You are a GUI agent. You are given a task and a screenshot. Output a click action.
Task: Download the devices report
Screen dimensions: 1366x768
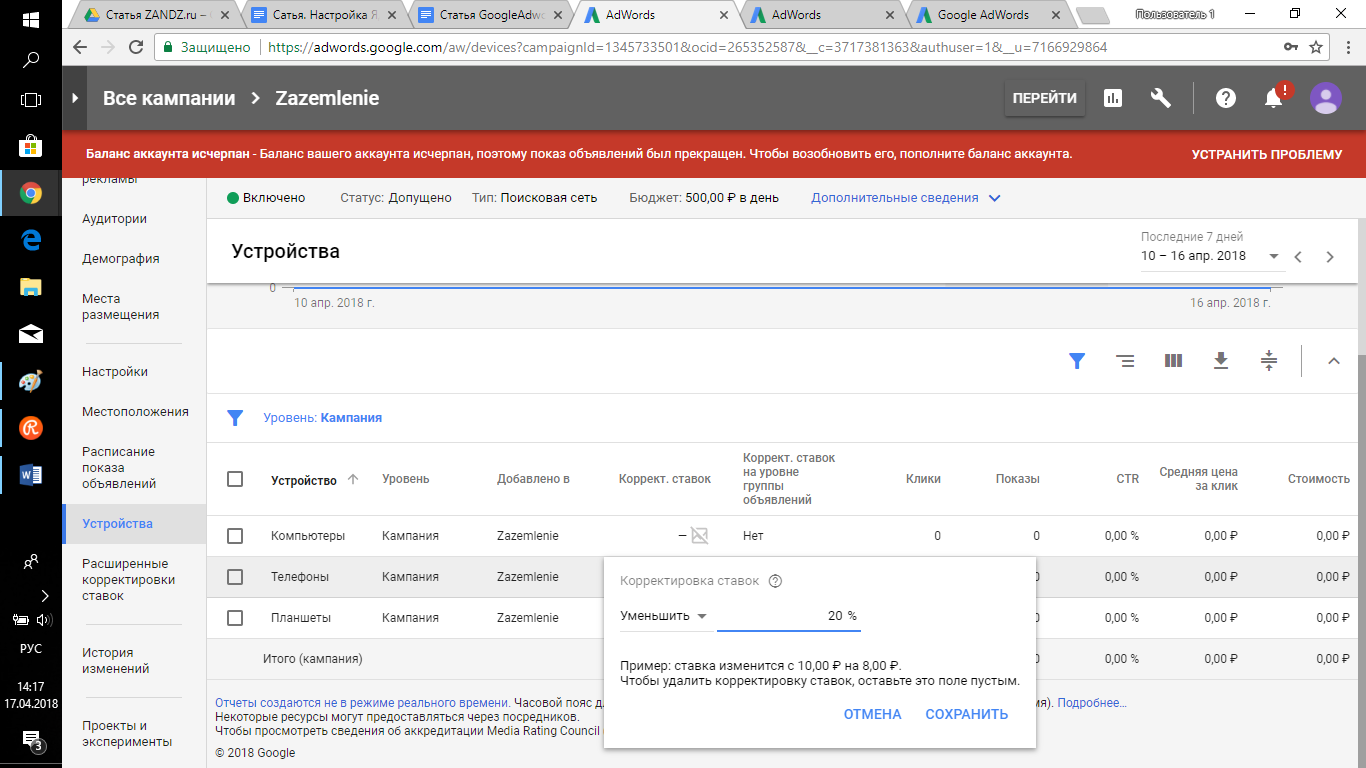[1221, 361]
